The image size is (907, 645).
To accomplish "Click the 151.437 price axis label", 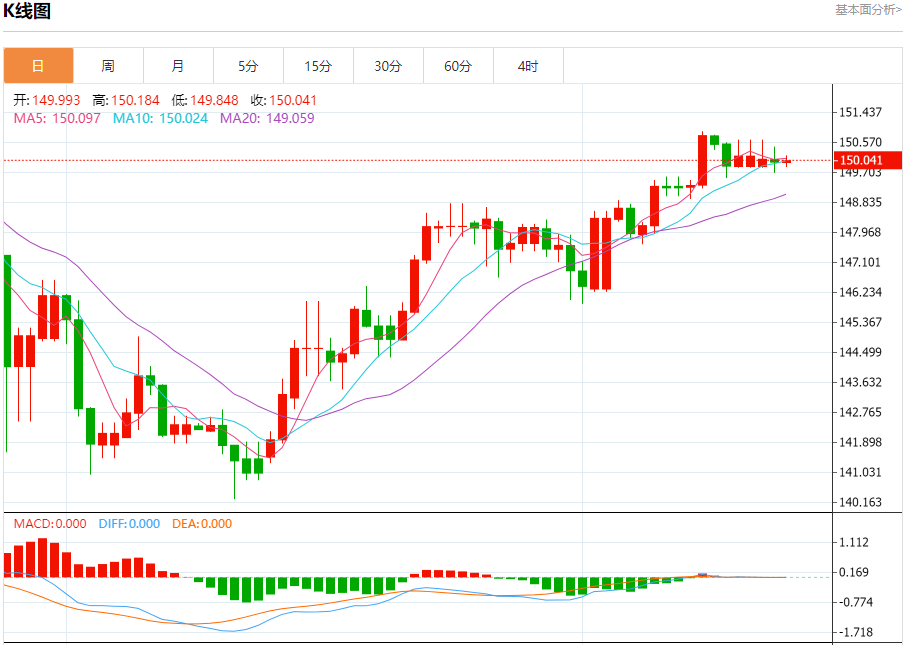I will pos(861,112).
